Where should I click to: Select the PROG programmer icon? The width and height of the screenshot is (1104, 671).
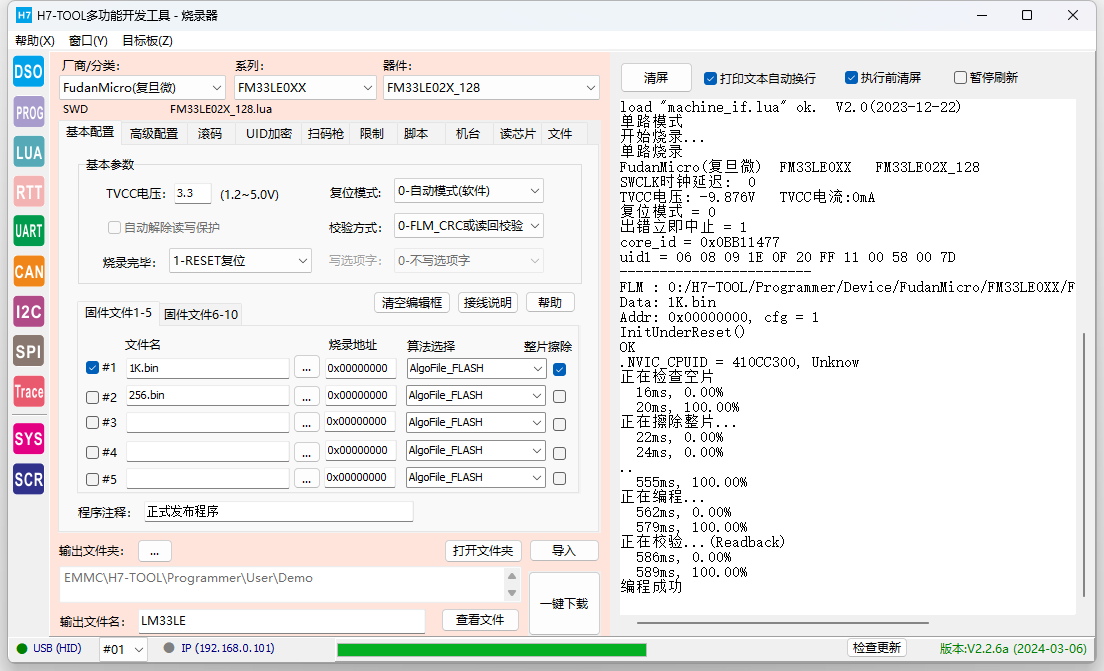pyautogui.click(x=28, y=113)
